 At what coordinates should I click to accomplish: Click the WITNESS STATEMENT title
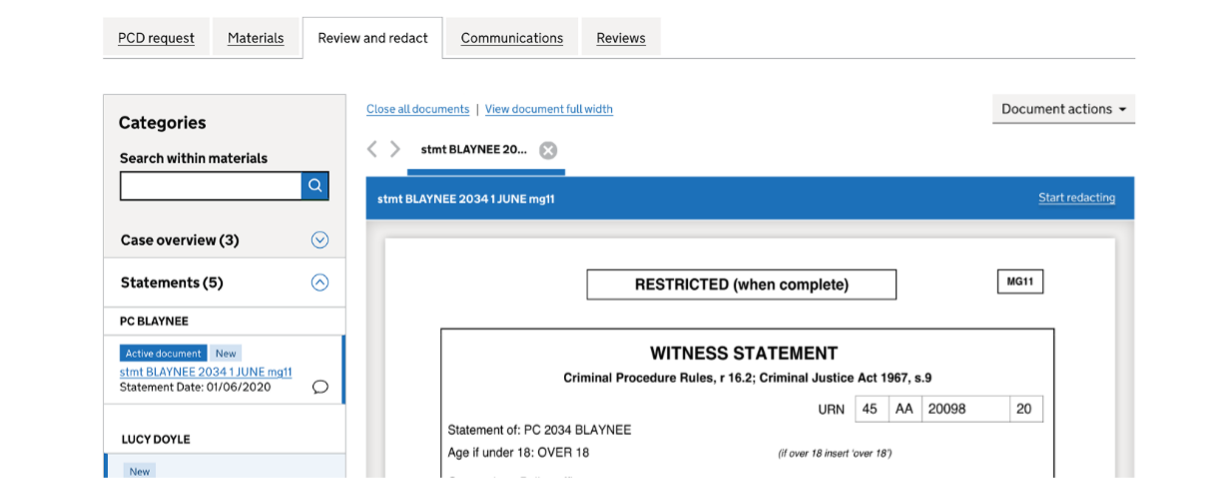coord(744,353)
